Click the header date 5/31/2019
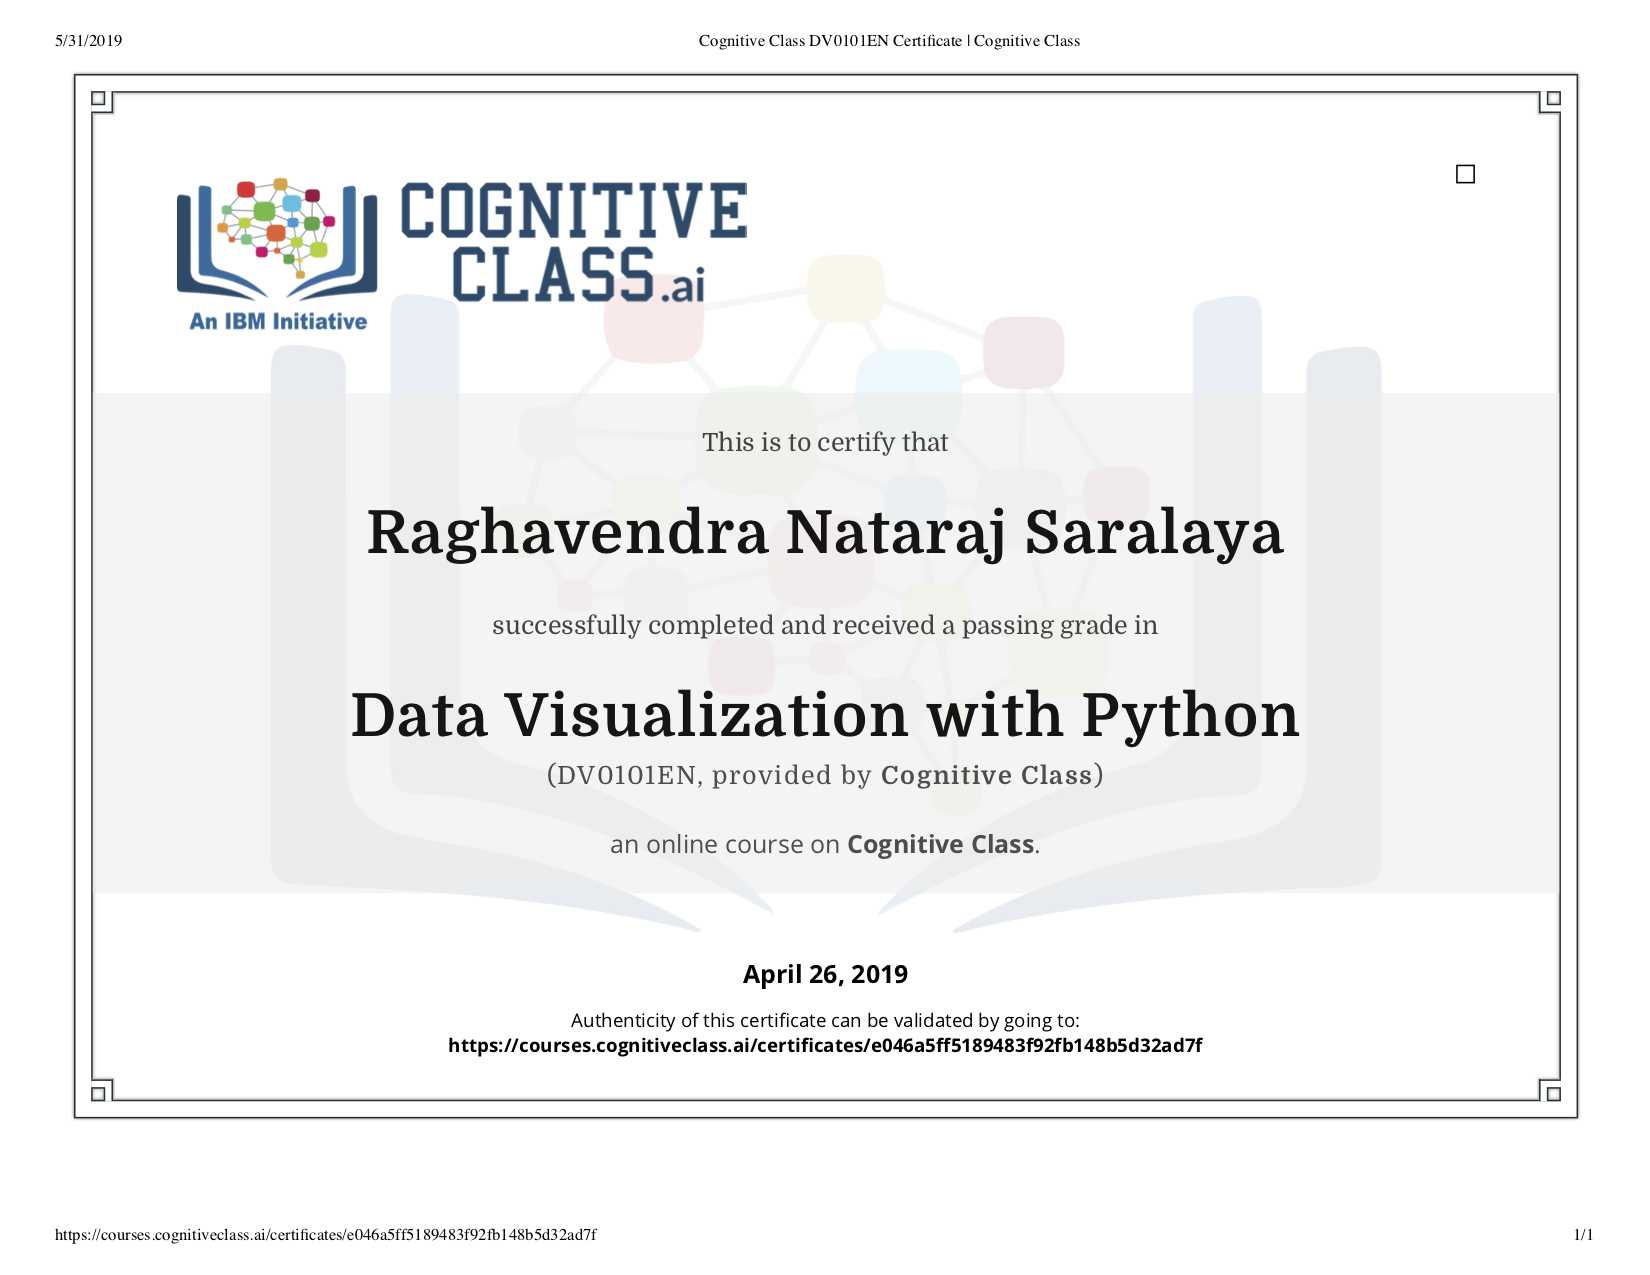1650x1275 pixels. [89, 41]
